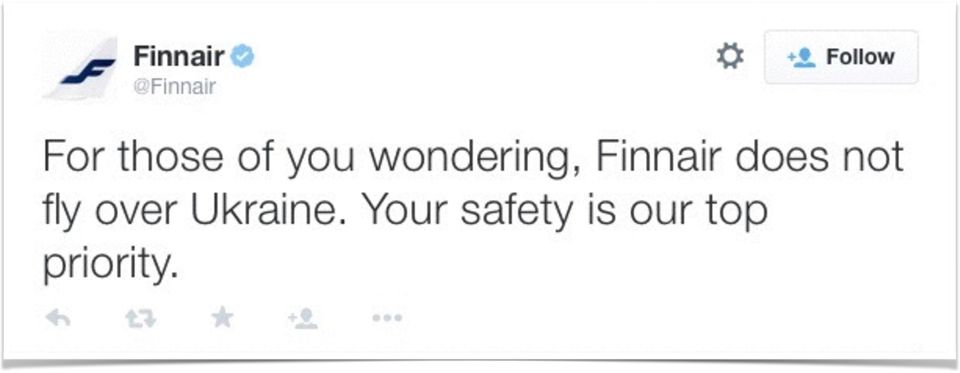960x373 pixels.
Task: Open the three-dot more options menu
Action: [387, 318]
